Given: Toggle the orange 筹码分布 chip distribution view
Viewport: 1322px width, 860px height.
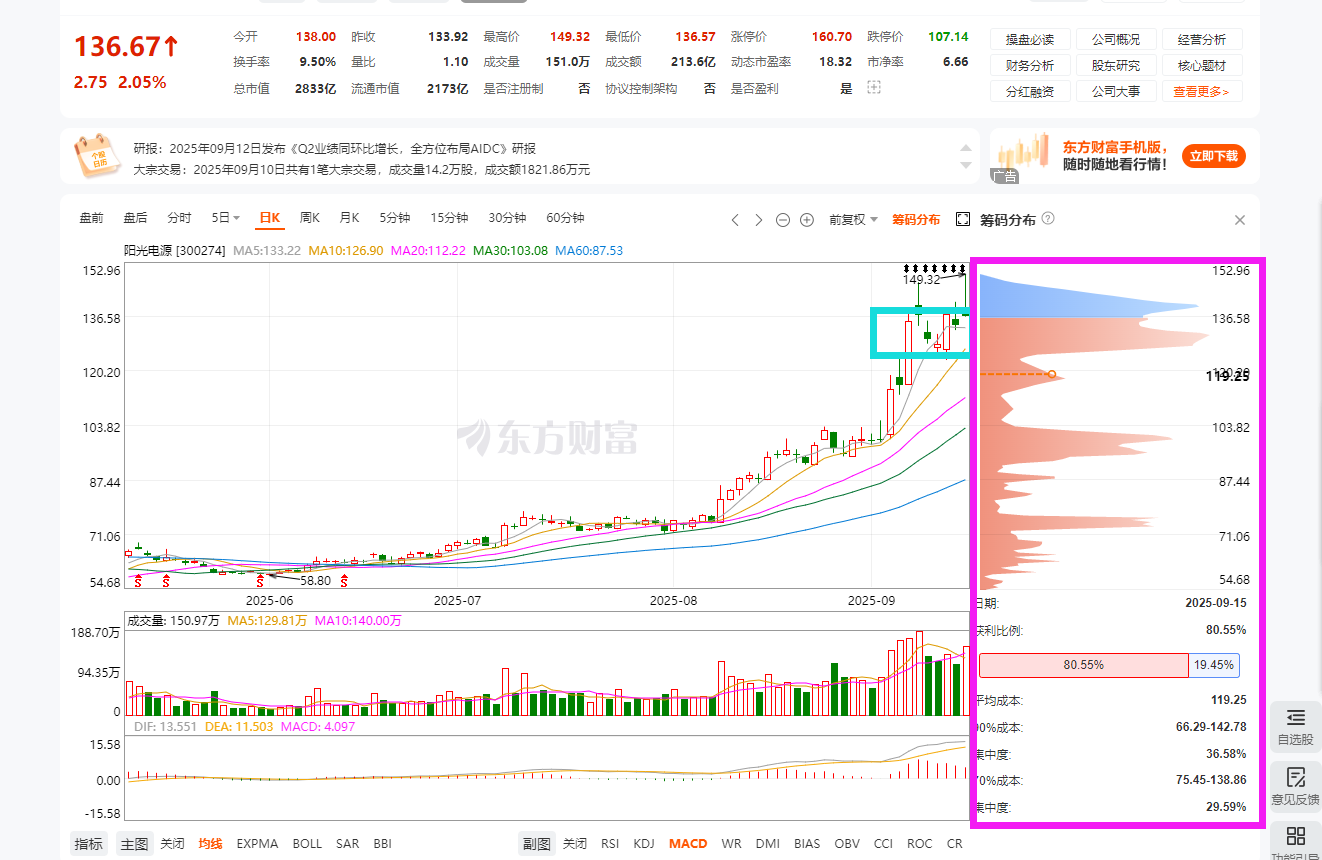Looking at the screenshot, I should coord(916,219).
